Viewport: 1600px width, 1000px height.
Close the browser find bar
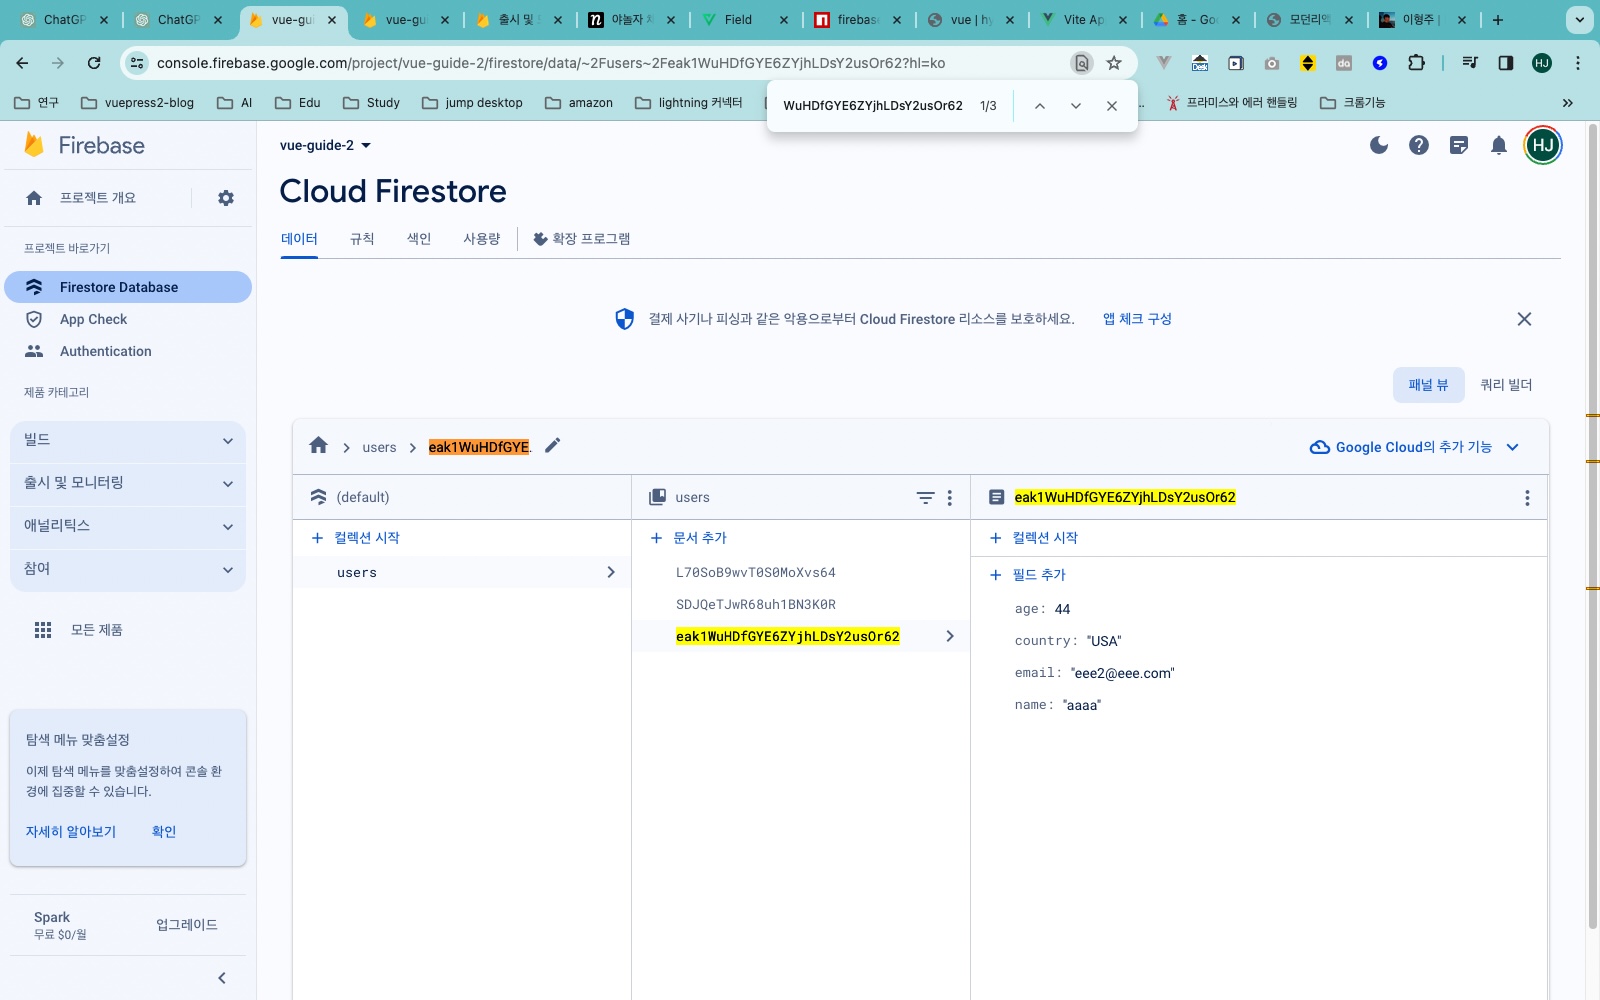[x=1112, y=106]
